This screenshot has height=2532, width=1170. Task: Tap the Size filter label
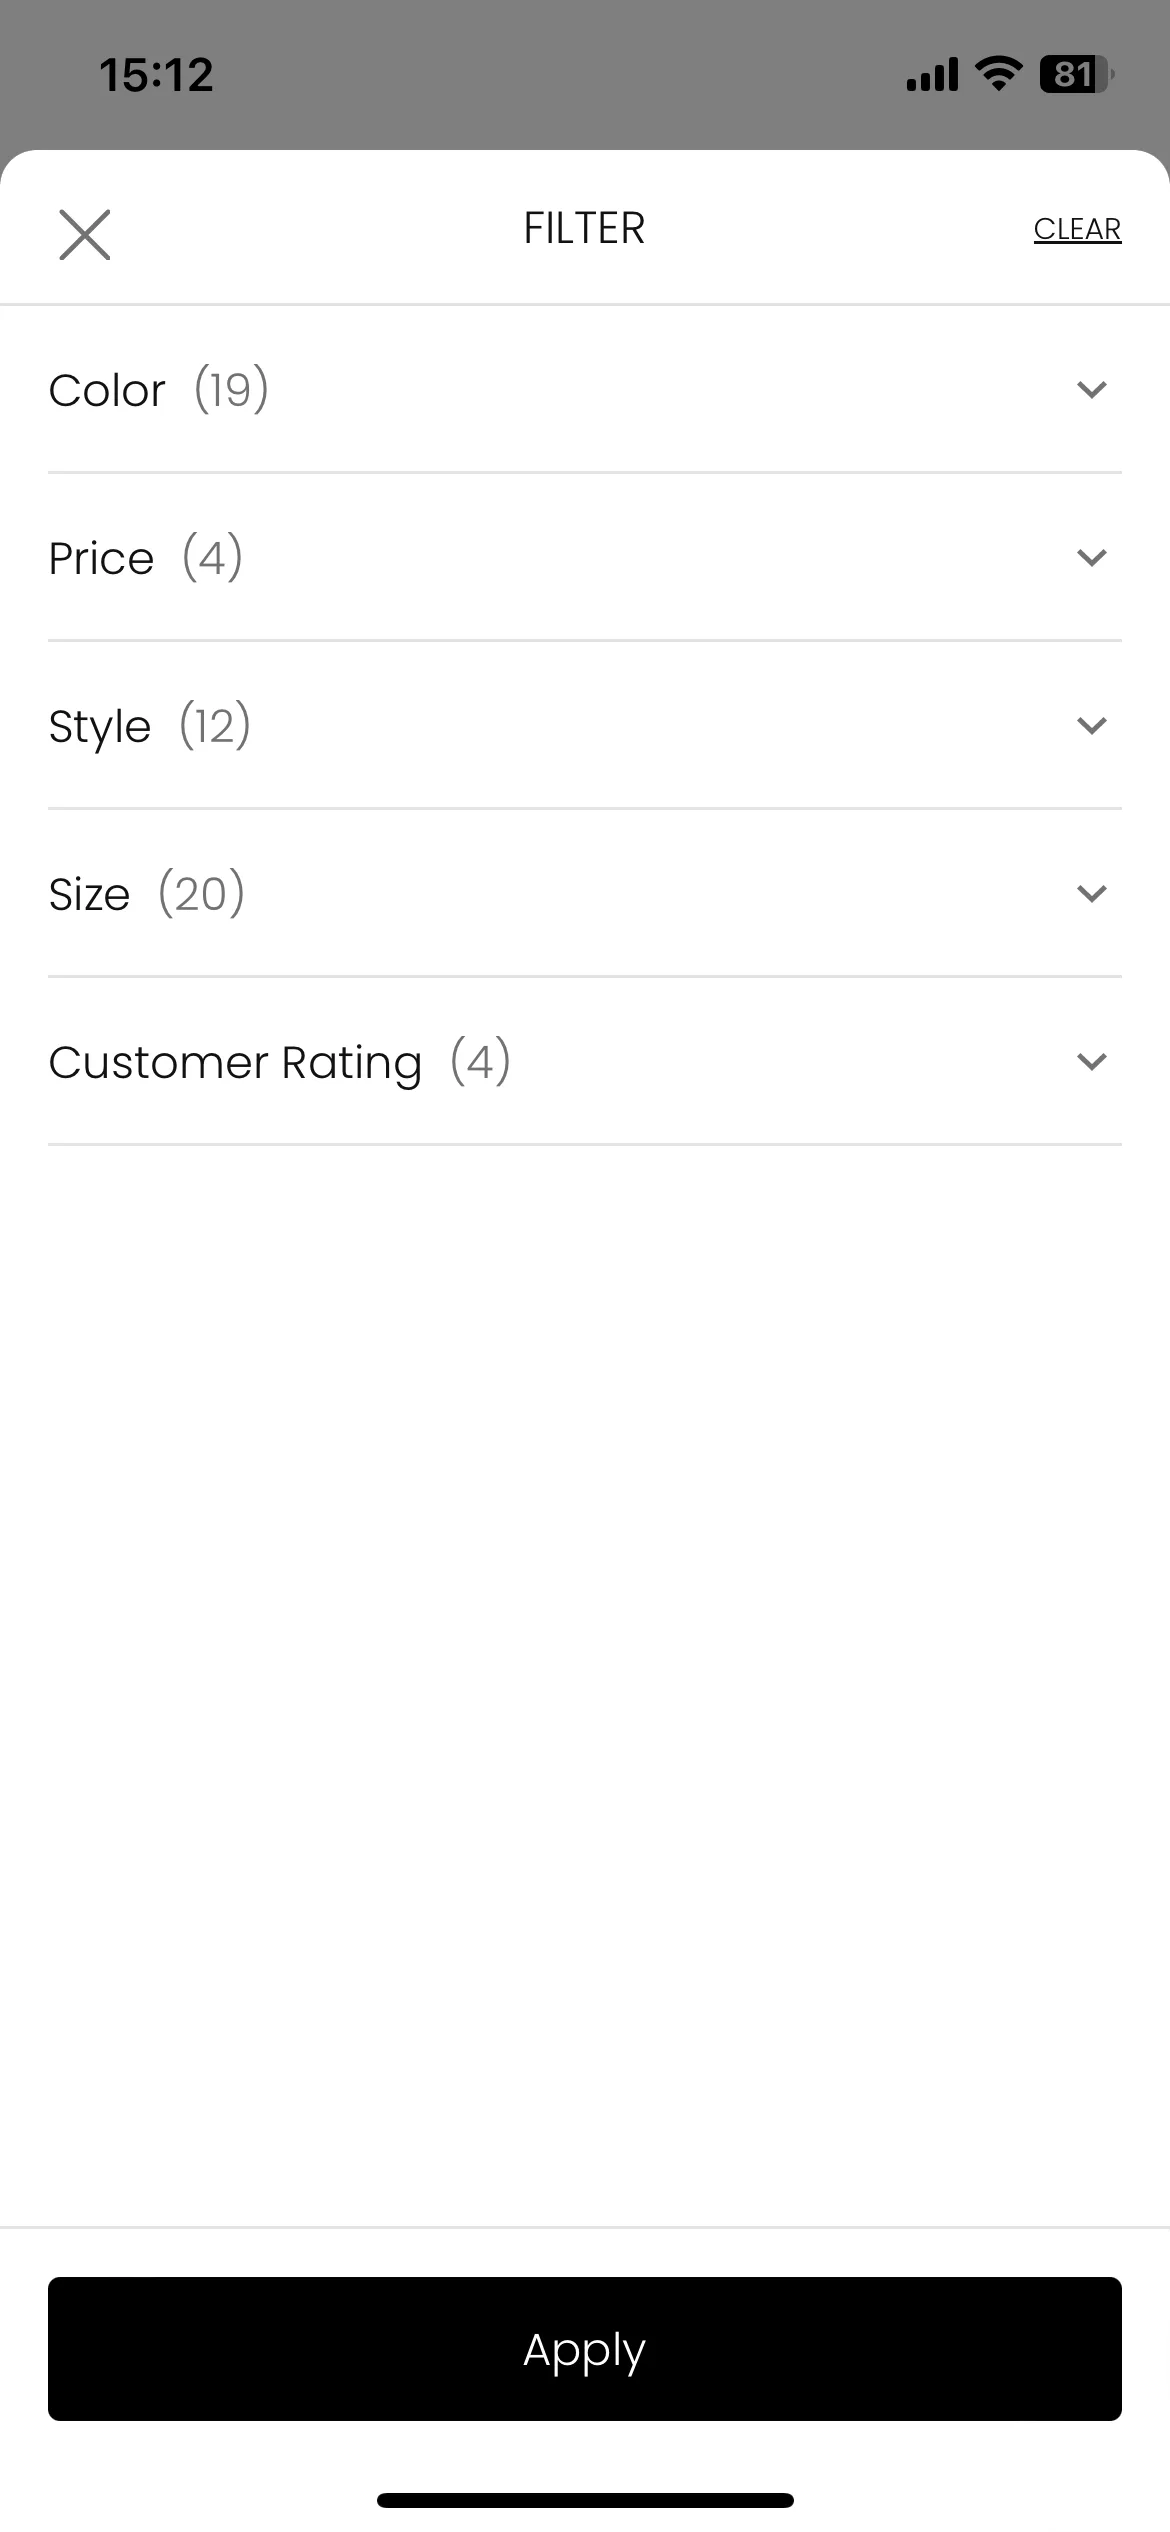pyautogui.click(x=89, y=894)
